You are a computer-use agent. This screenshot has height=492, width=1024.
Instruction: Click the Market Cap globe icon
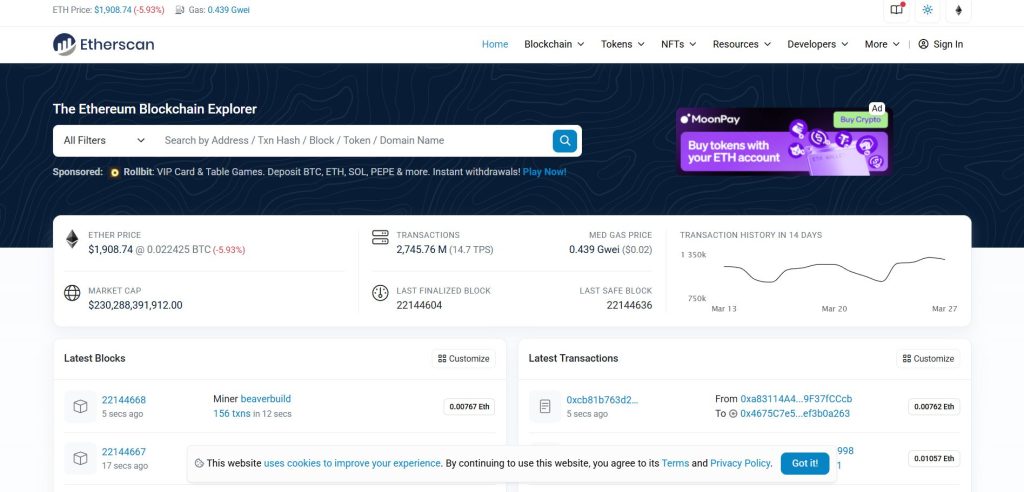pyautogui.click(x=72, y=293)
